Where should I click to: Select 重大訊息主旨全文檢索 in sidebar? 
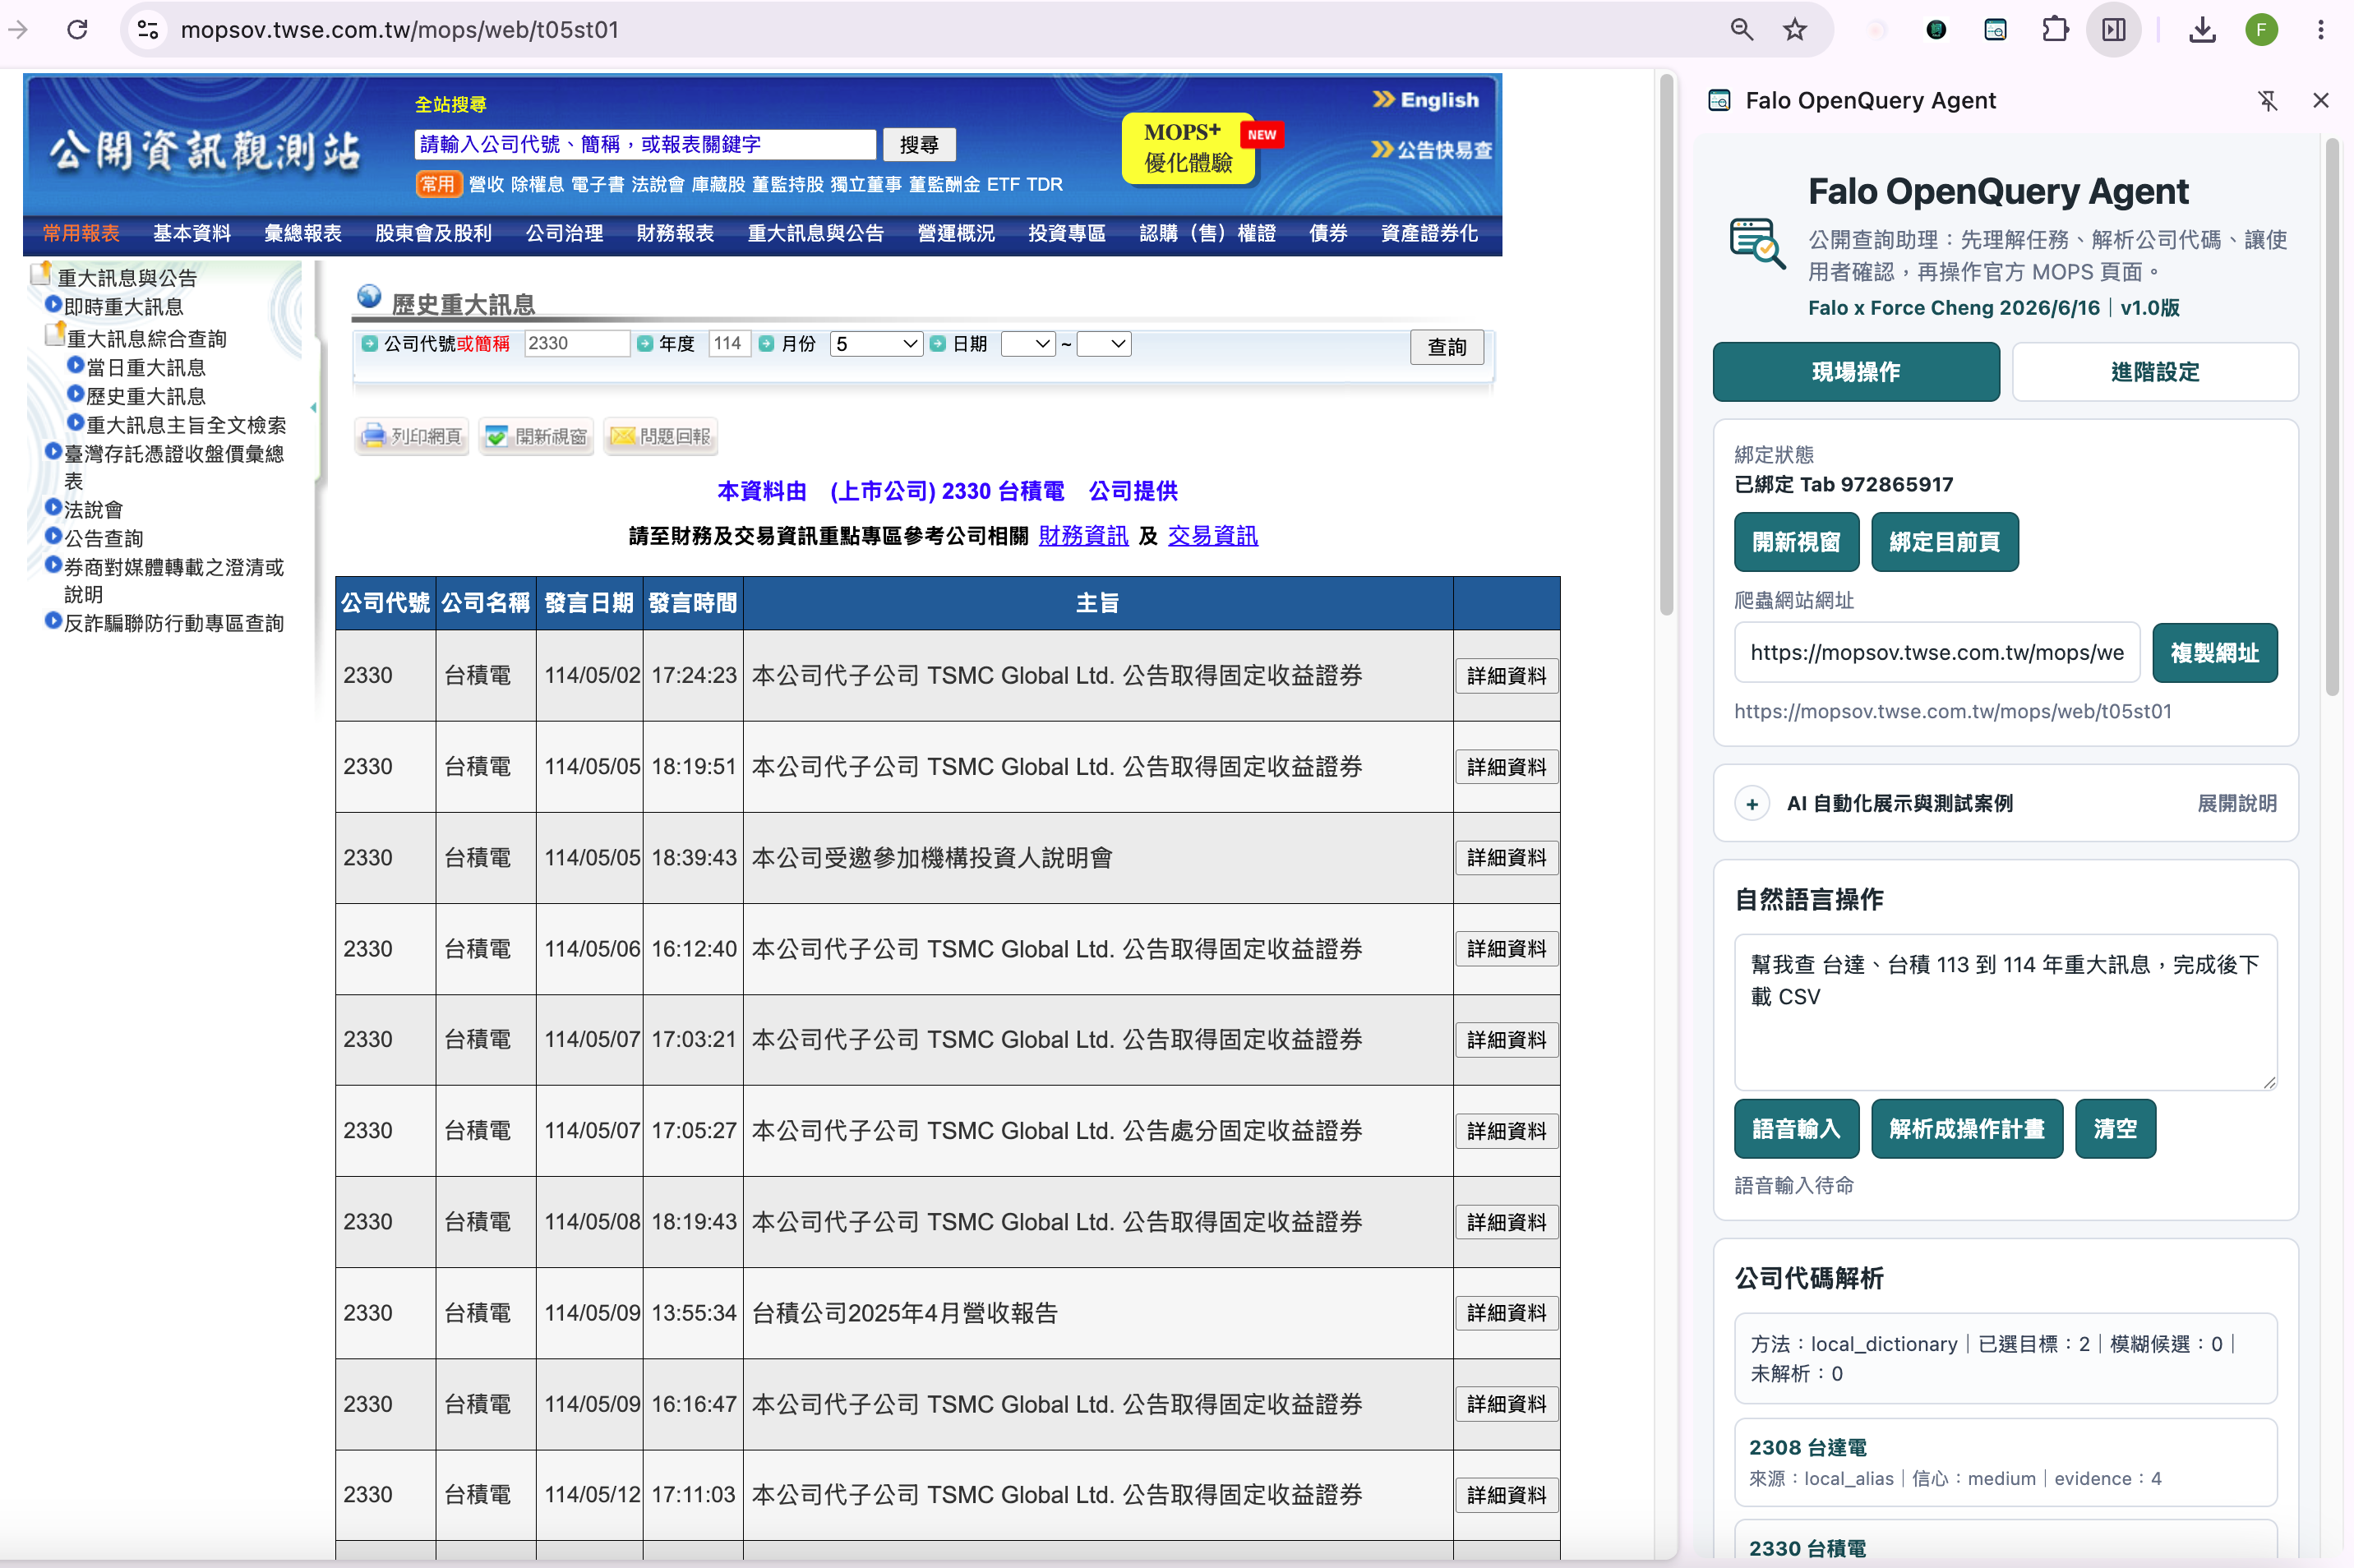coord(186,426)
